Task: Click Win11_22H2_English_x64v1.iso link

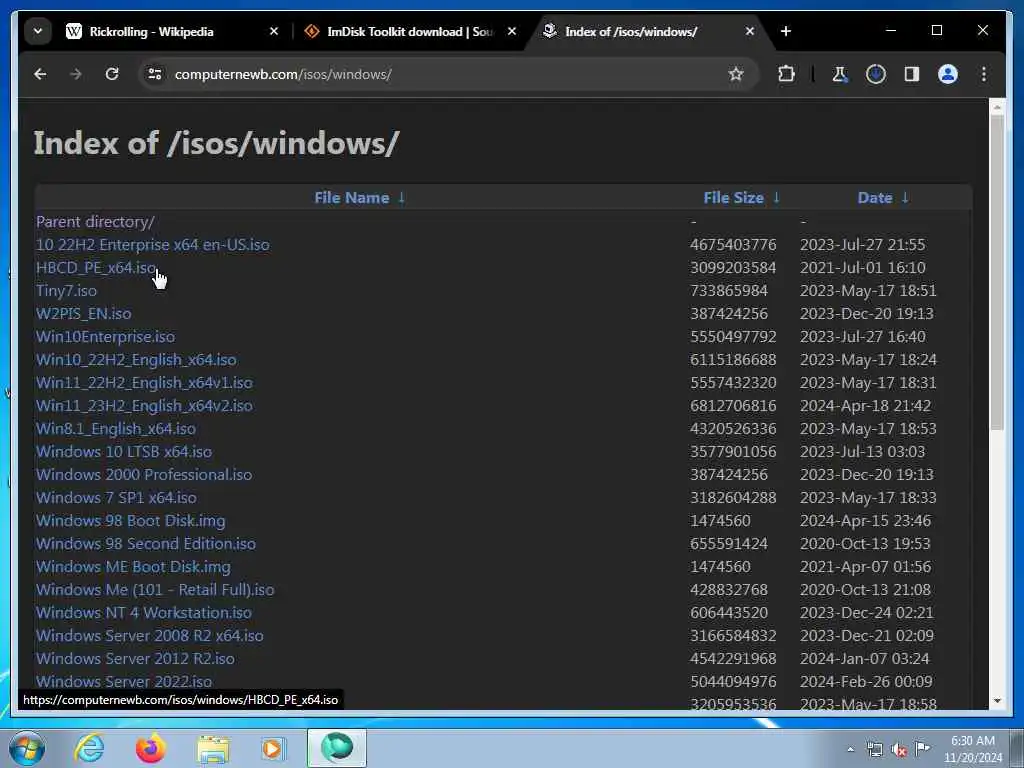Action: click(144, 383)
